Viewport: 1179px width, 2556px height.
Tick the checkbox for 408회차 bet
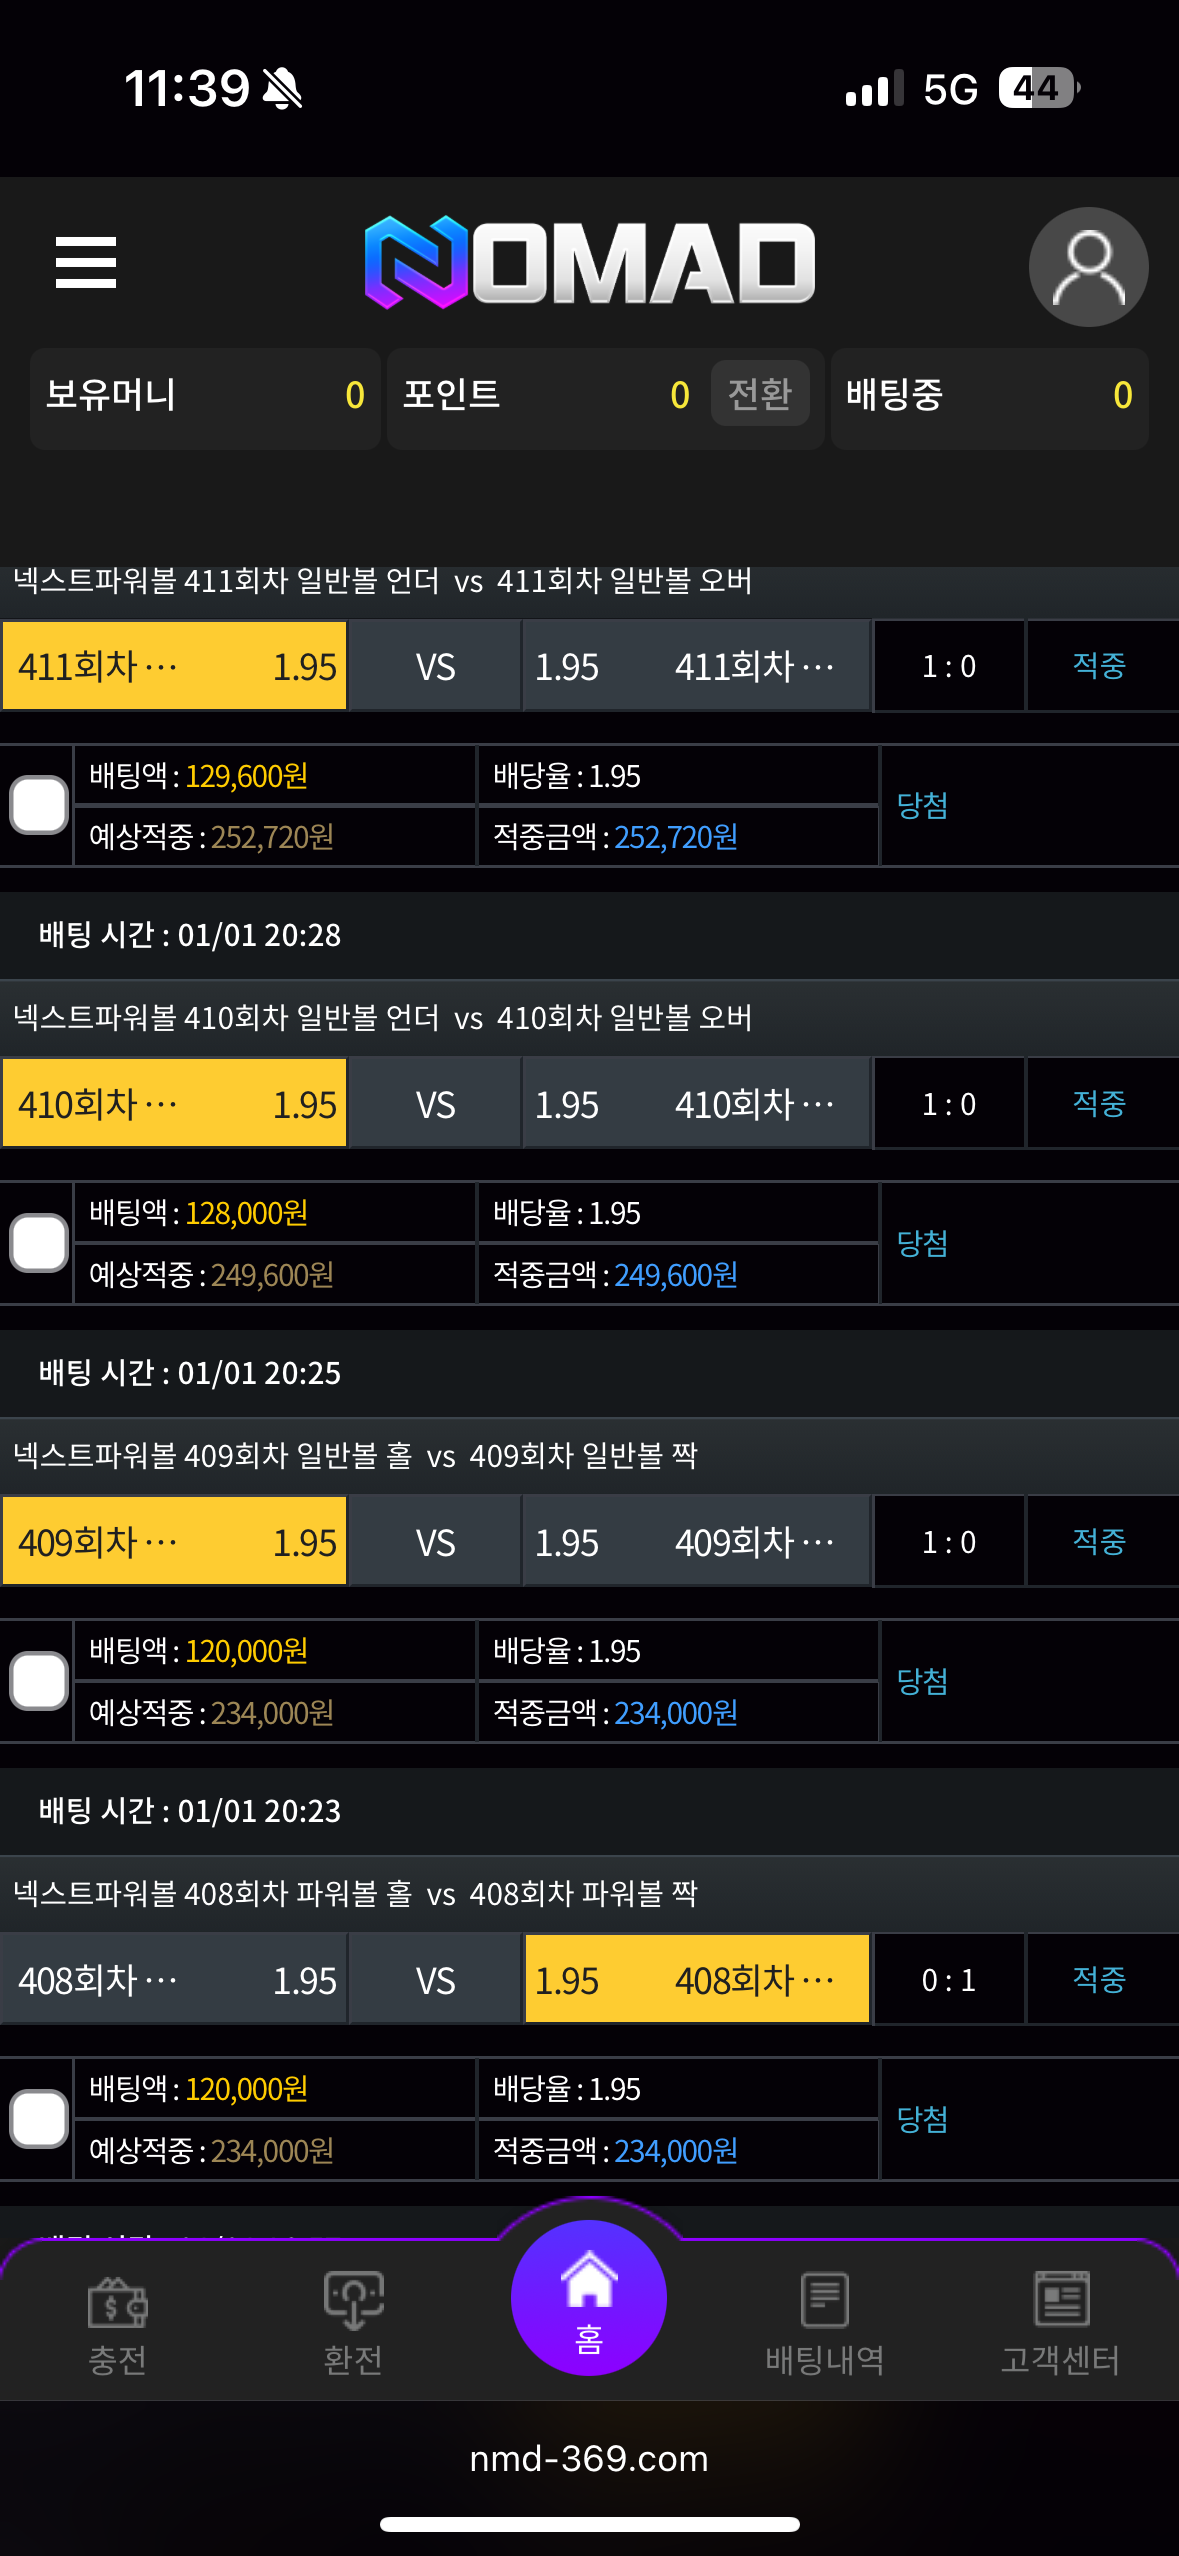(39, 2119)
